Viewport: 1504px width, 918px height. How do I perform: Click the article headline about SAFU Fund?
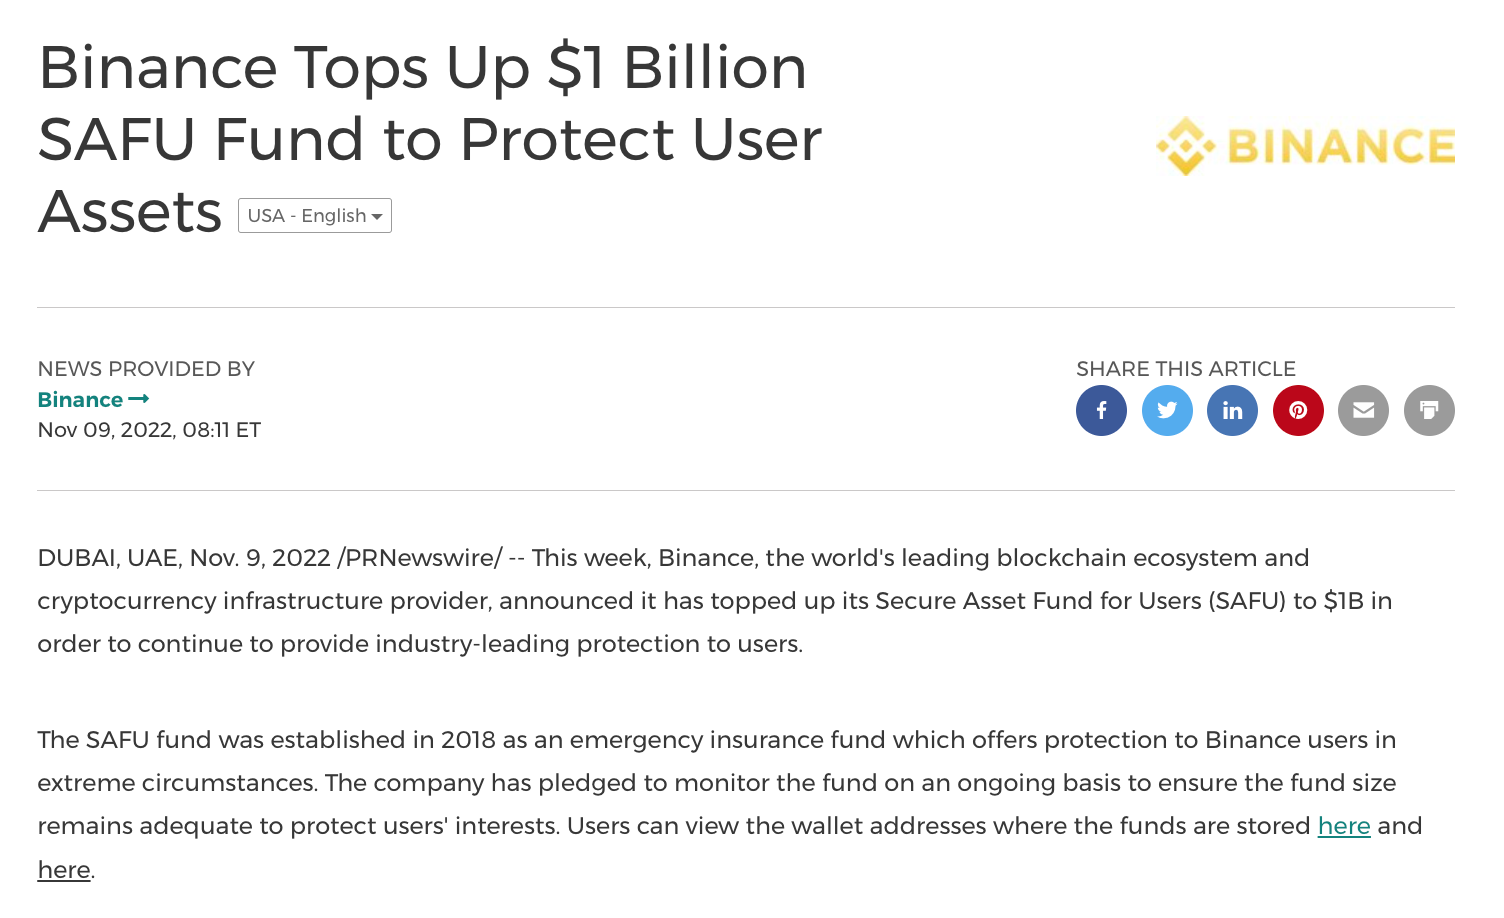(430, 138)
